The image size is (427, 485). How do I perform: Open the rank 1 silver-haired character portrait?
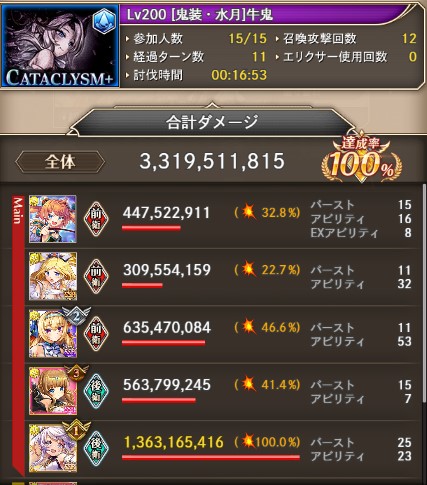(x=53, y=448)
